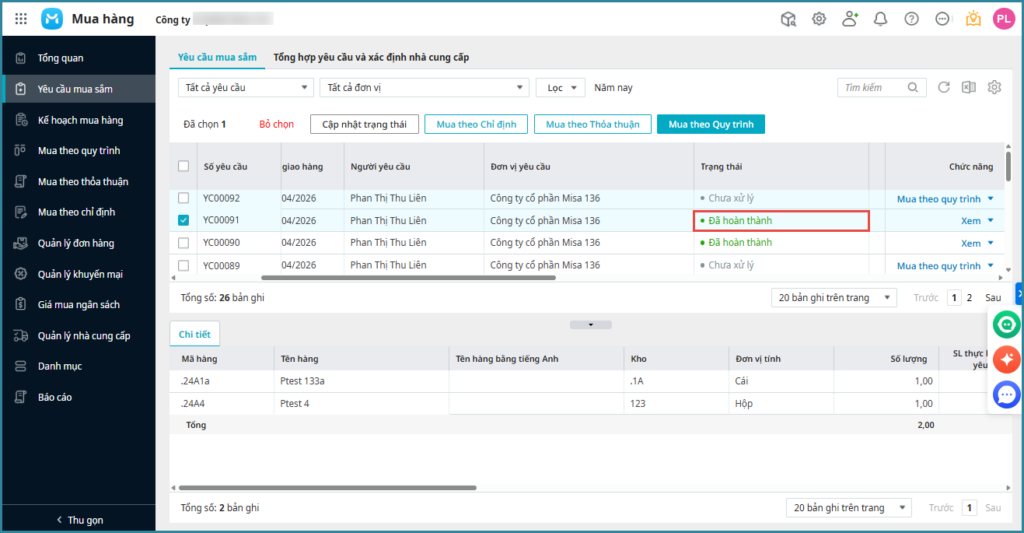Open 'Quản lý đơn hàng' in sidebar
Image resolution: width=1024 pixels, height=533 pixels.
(76, 243)
